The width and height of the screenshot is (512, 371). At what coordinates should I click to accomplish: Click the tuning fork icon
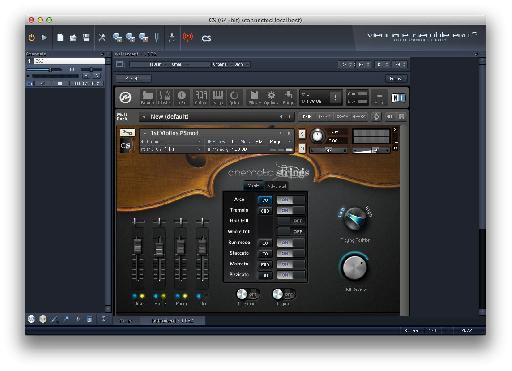coord(156,38)
